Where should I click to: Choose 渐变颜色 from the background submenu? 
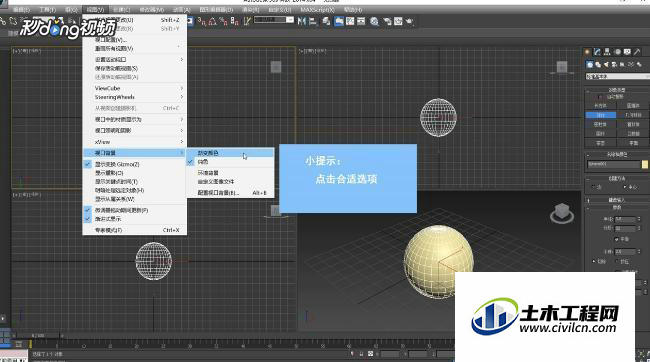(x=230, y=153)
